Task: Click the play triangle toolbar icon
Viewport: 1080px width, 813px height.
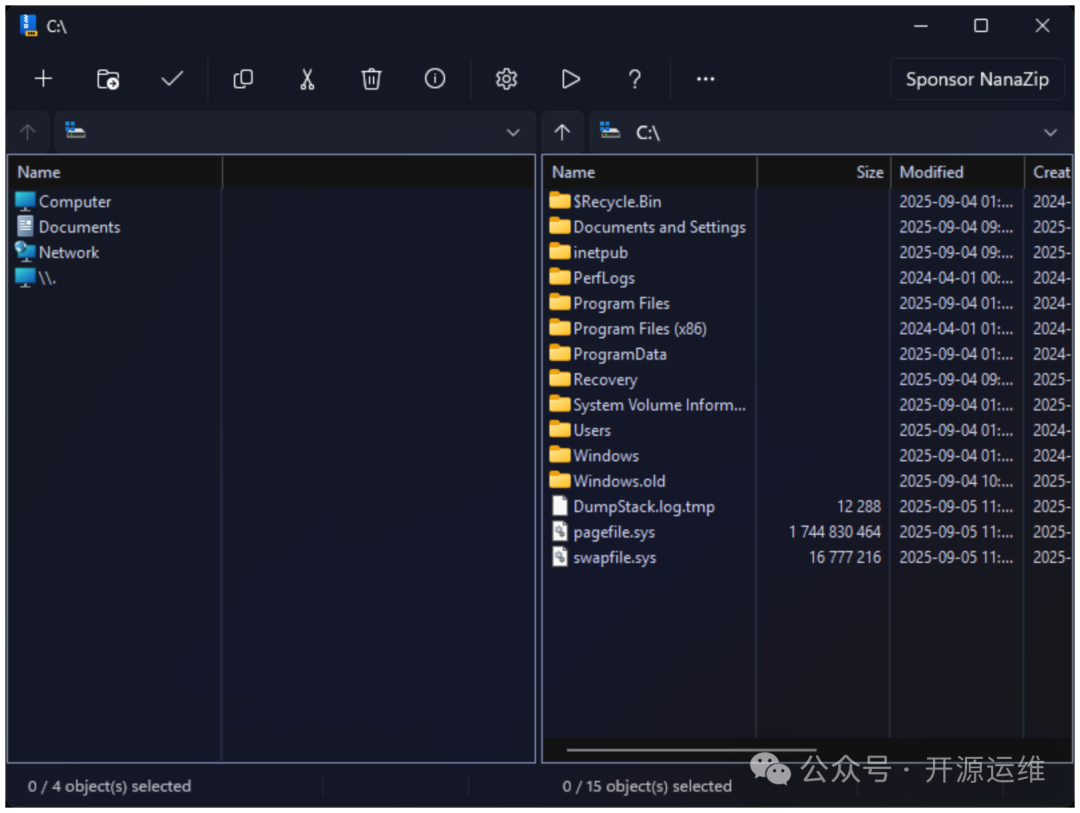Action: point(570,79)
